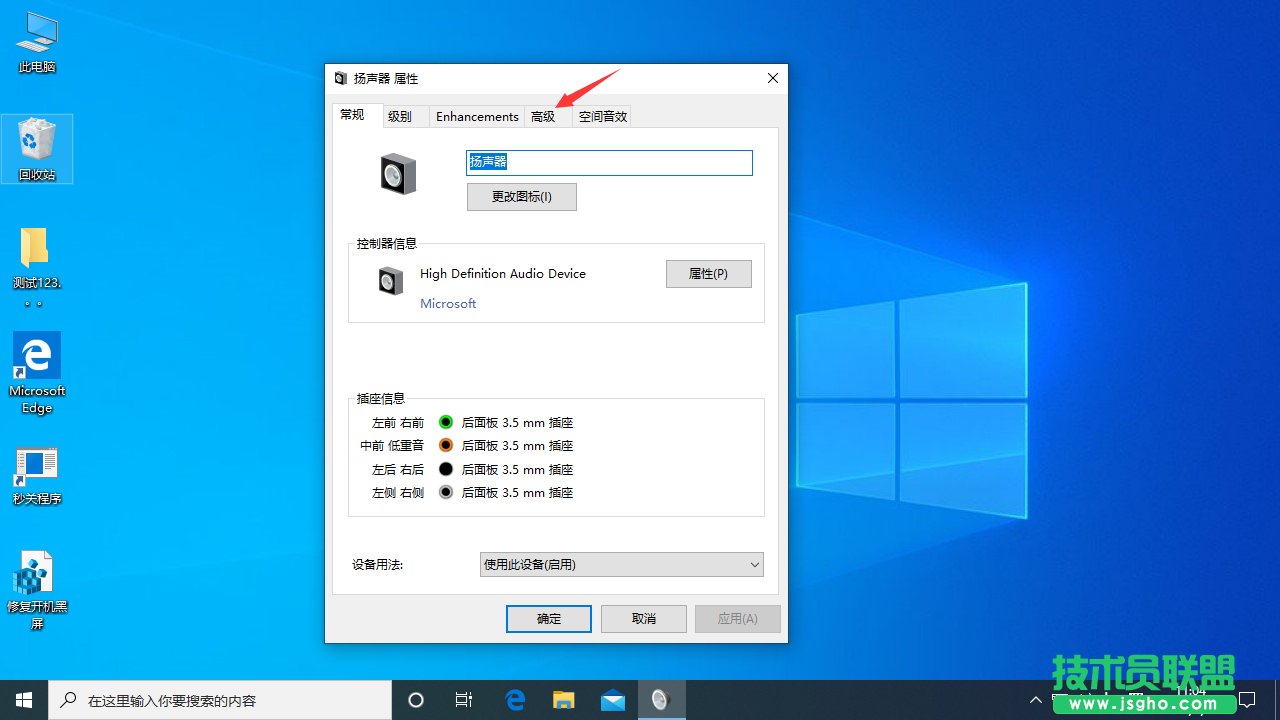Click the 扬声器 speaker name input field
Viewport: 1280px width, 720px height.
pyautogui.click(x=608, y=162)
